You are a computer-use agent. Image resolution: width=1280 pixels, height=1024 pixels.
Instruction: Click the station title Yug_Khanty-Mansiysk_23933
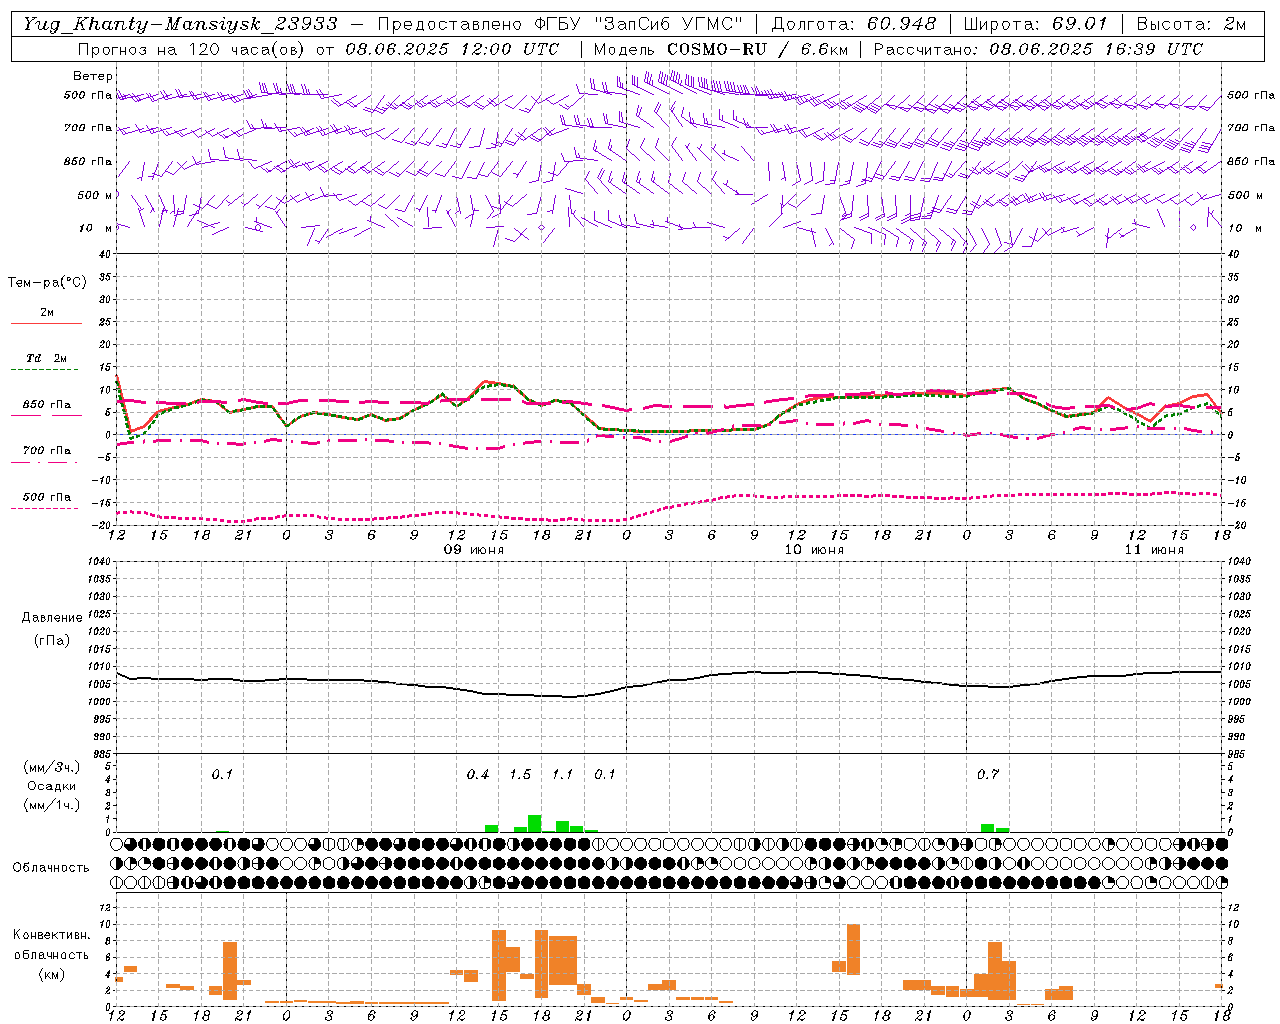click(x=180, y=24)
